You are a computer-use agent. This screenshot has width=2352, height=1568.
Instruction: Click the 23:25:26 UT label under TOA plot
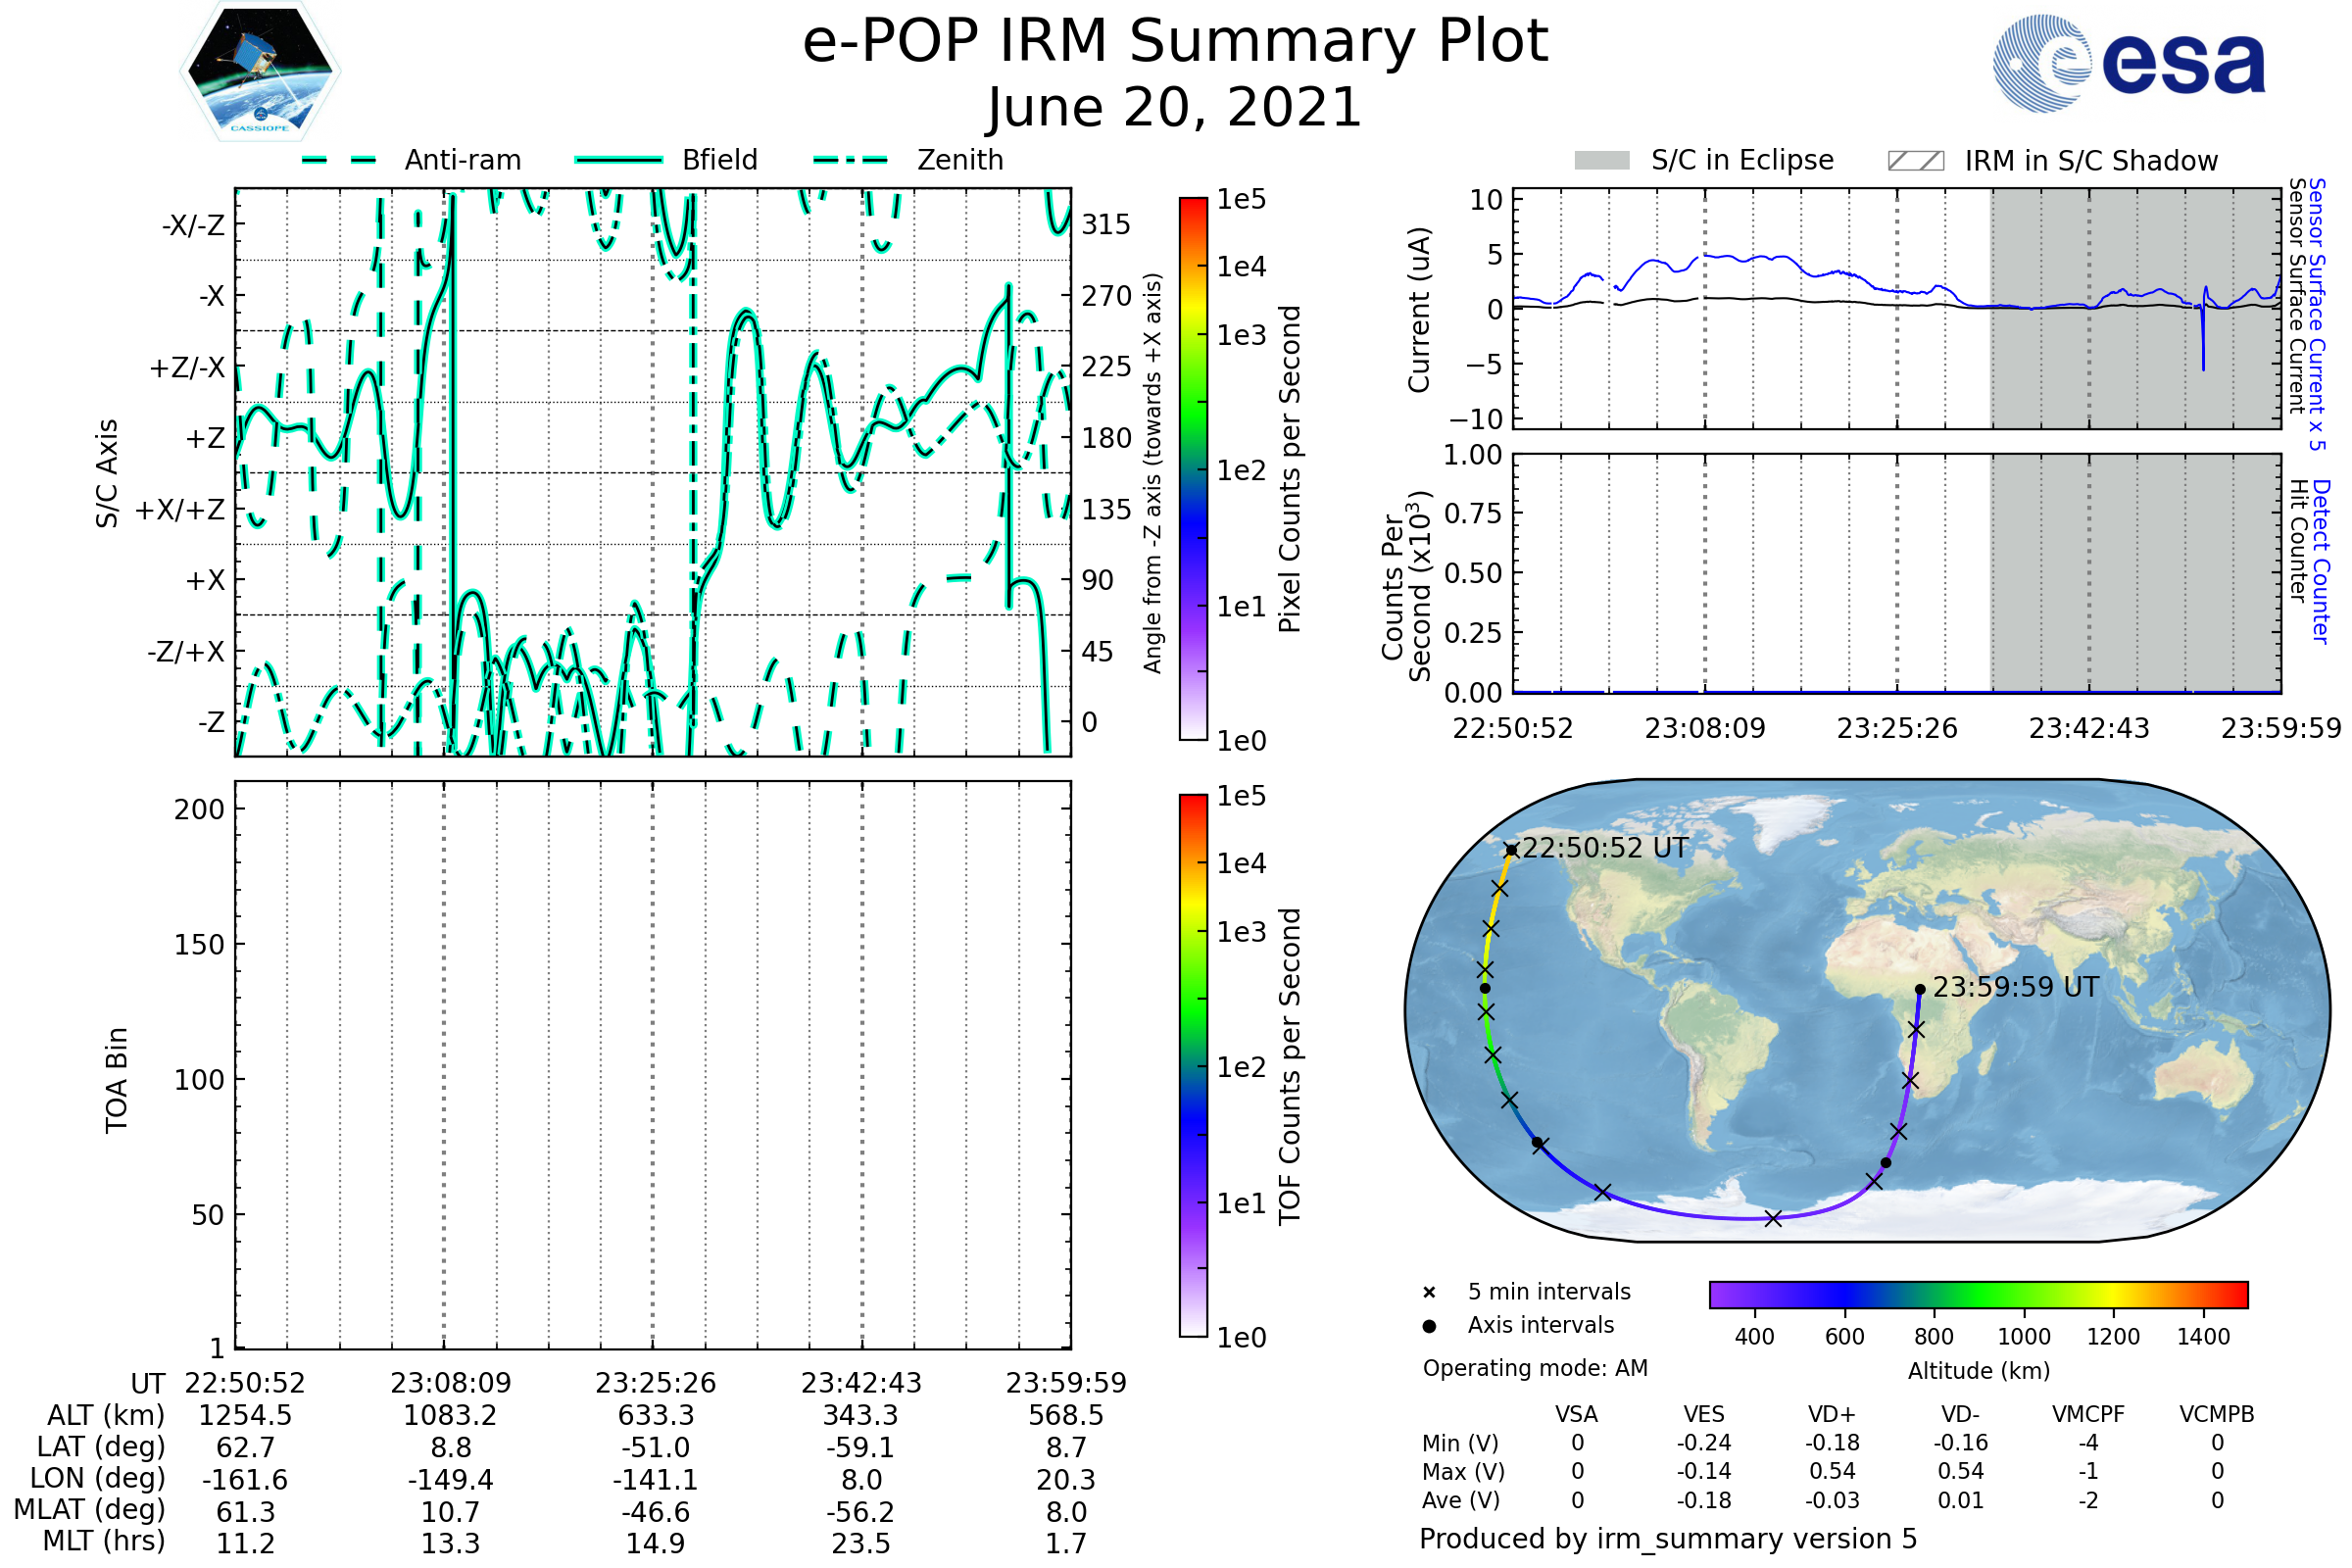click(655, 1383)
